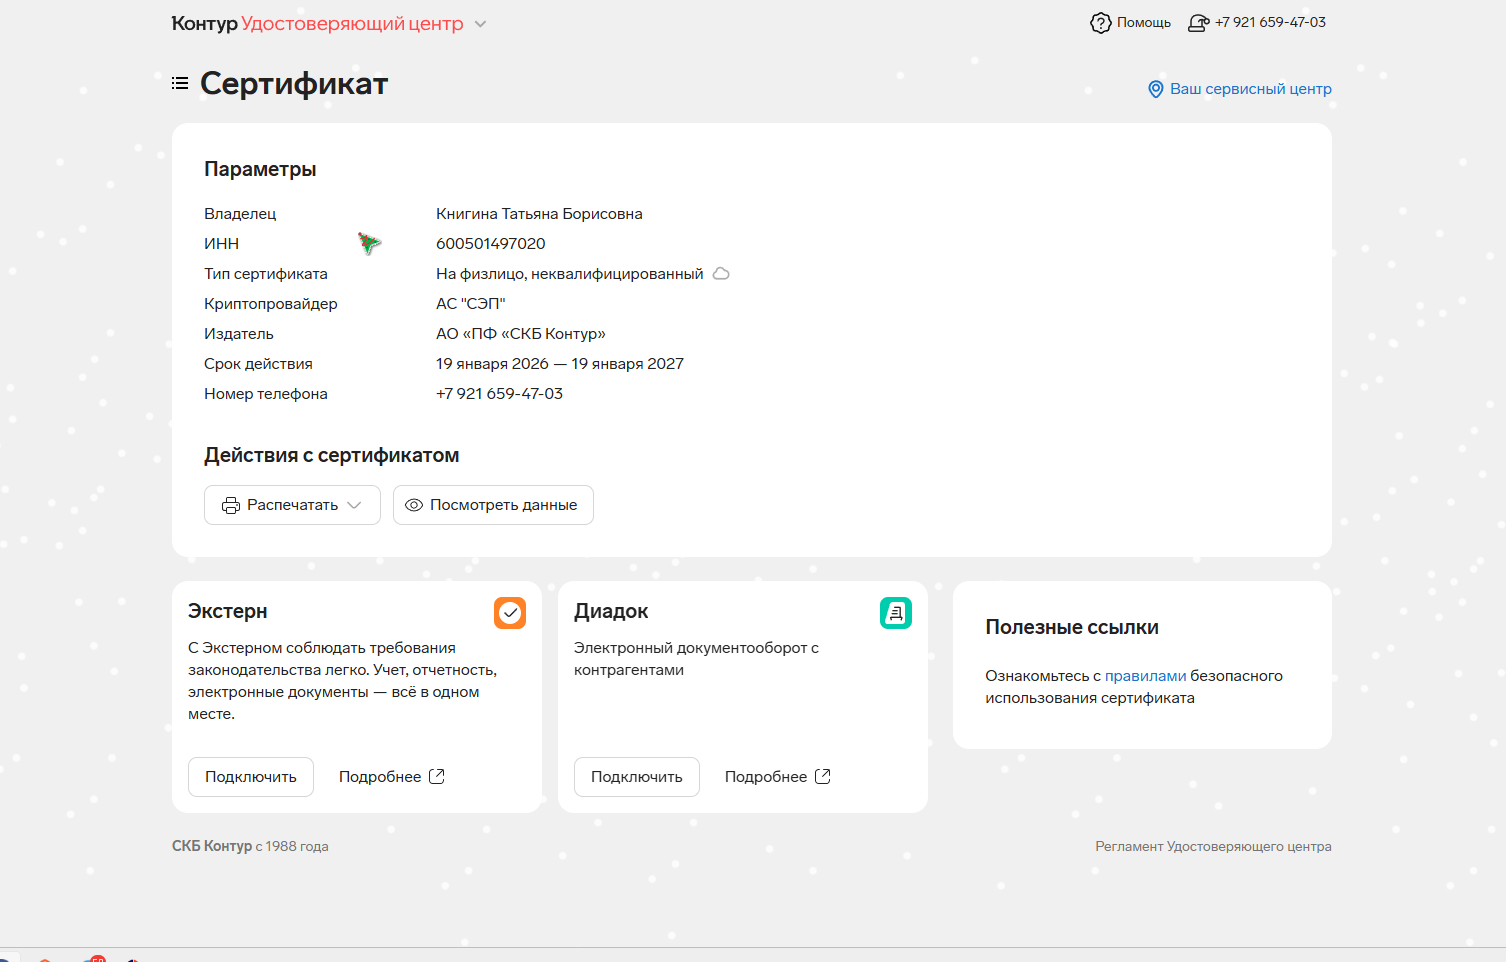Connect Диадок with Подключить button
Image resolution: width=1506 pixels, height=962 pixels.
pos(637,777)
